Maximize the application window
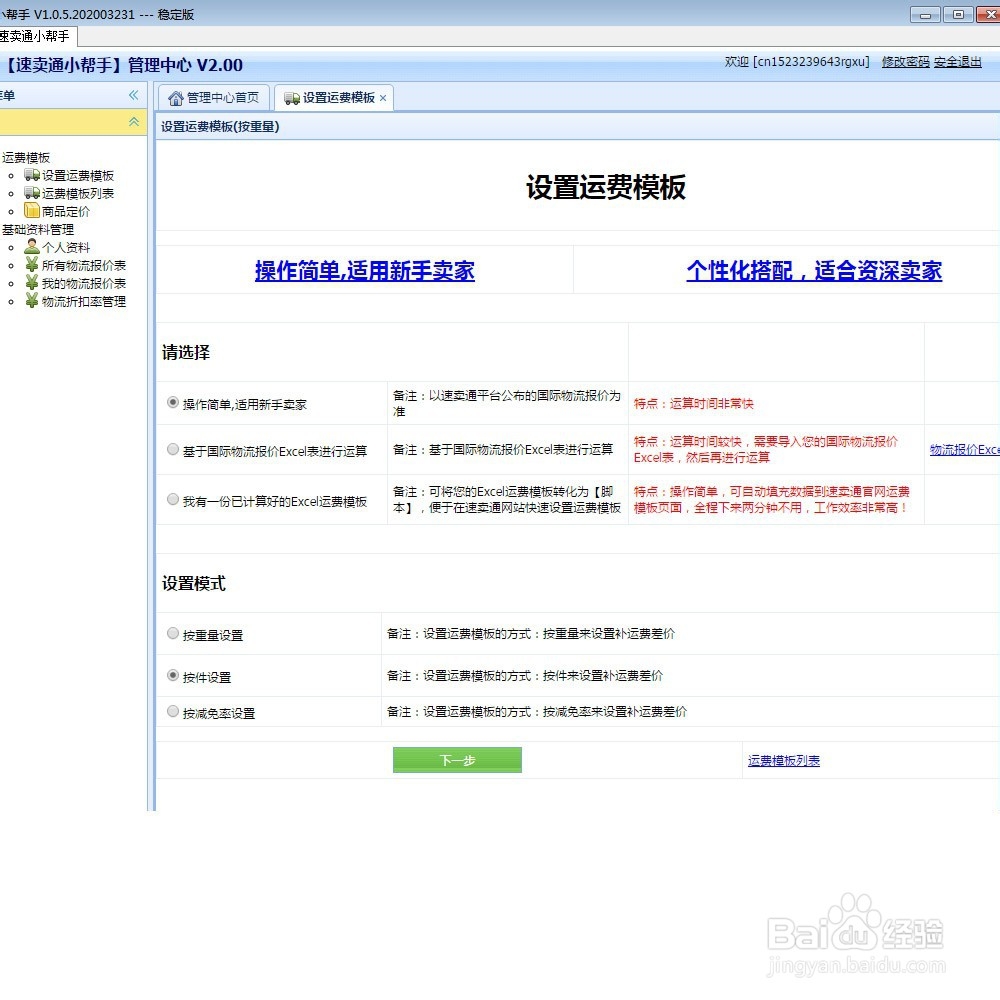 [958, 14]
